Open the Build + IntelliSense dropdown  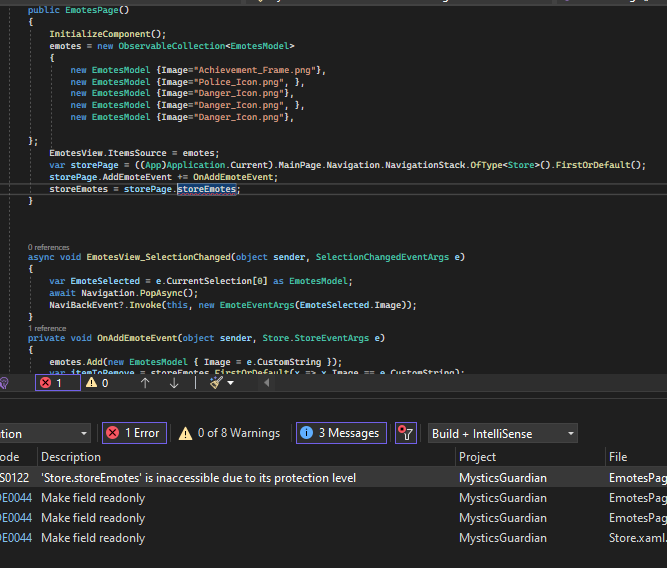click(x=503, y=434)
